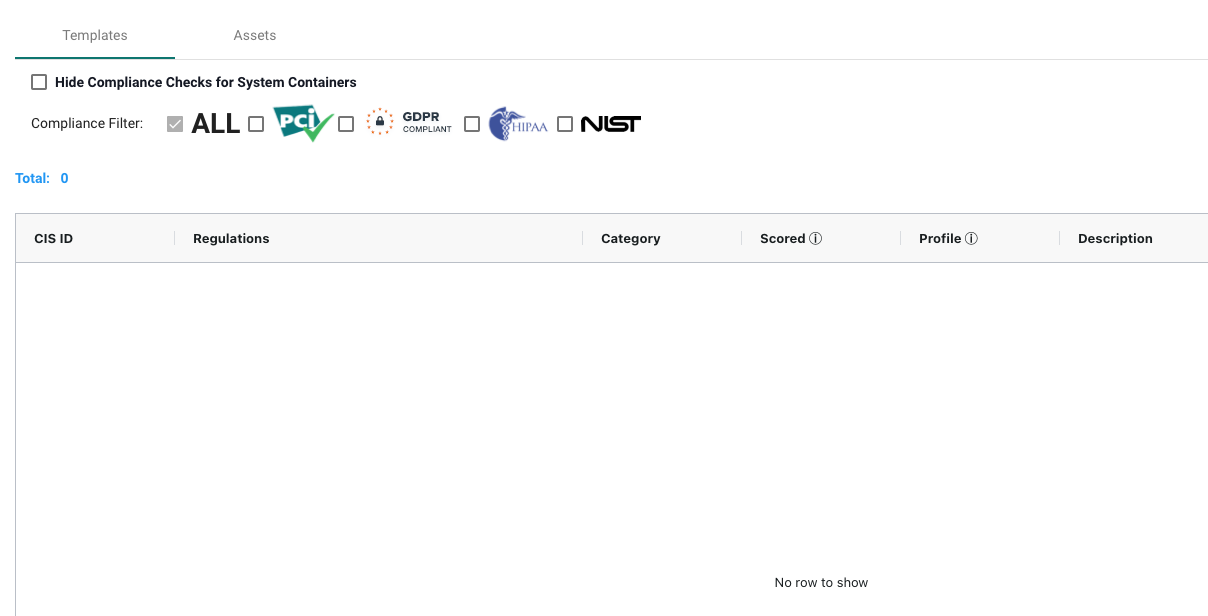Select the Templates tab
This screenshot has height=616, width=1208.
click(94, 35)
